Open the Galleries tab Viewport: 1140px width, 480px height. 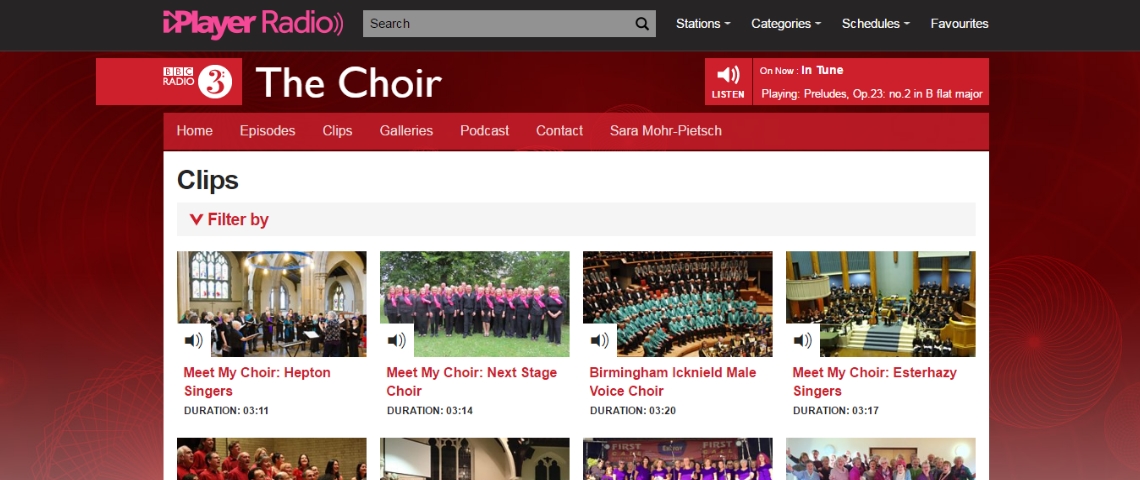[x=406, y=131]
